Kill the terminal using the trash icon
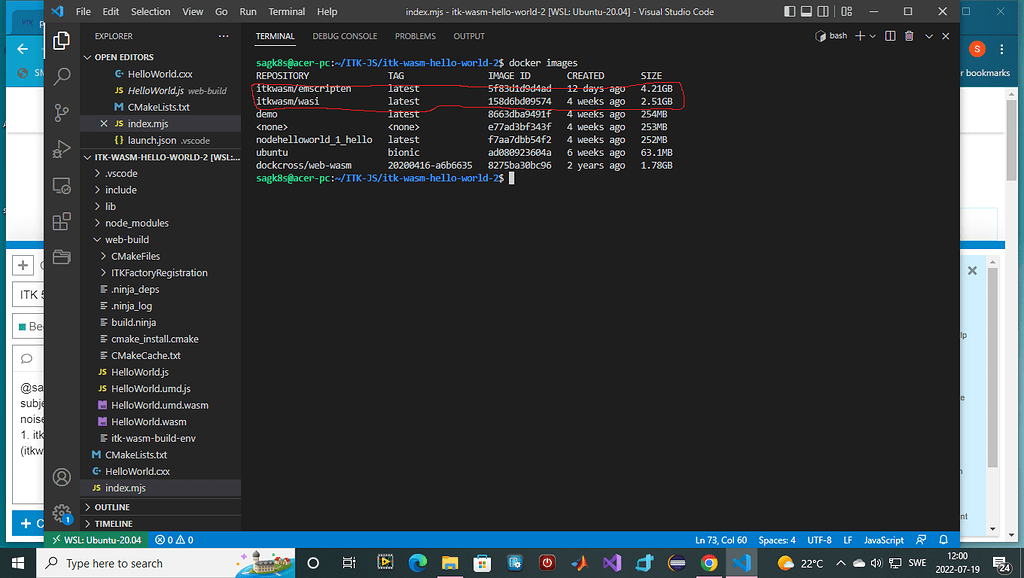The height and width of the screenshot is (578, 1024). [x=909, y=35]
